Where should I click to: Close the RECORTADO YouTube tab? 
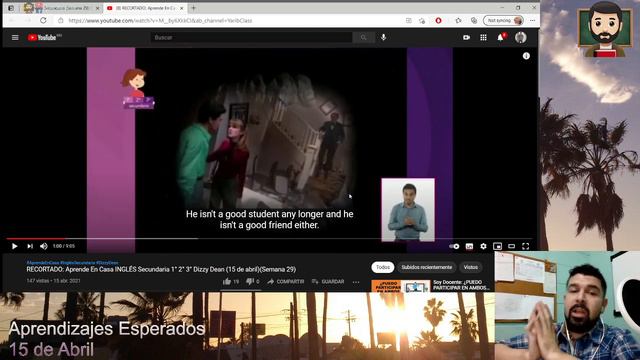point(182,8)
